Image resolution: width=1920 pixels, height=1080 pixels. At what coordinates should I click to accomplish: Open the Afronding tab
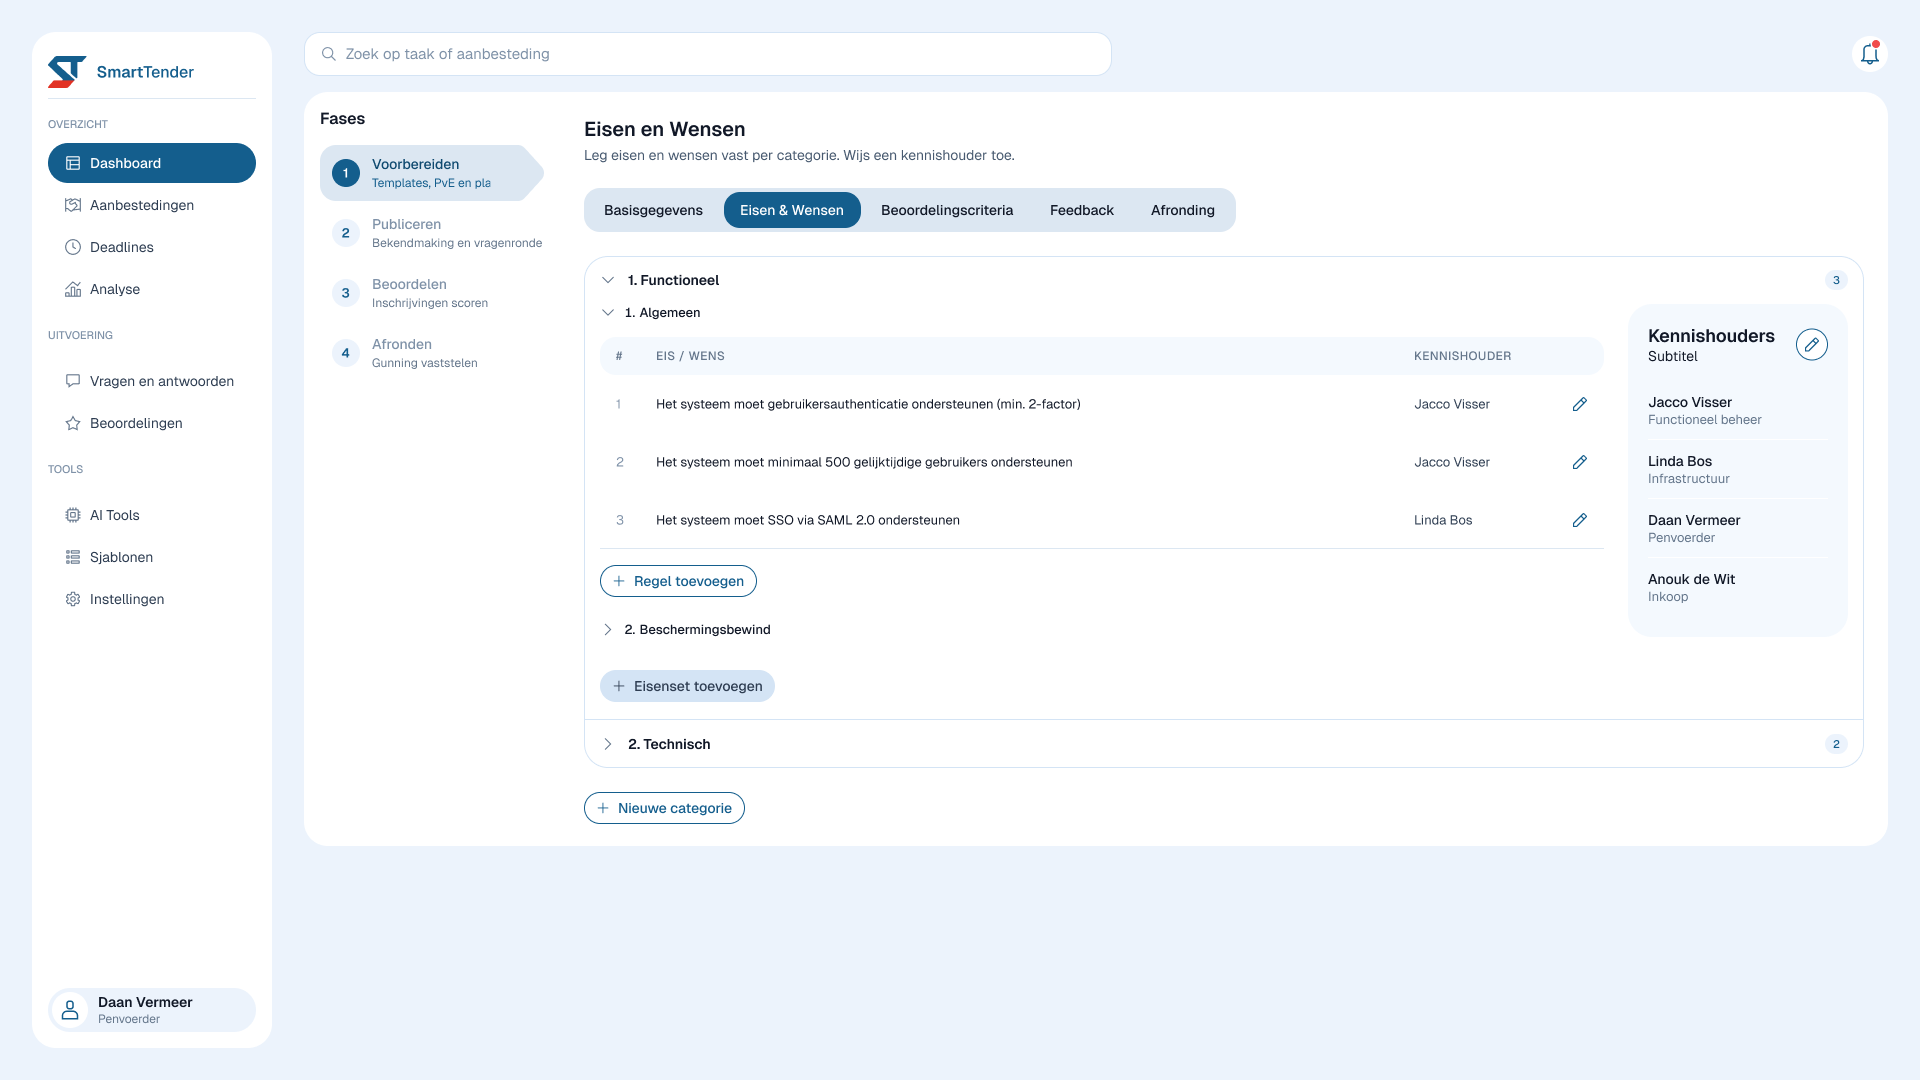coord(1183,210)
